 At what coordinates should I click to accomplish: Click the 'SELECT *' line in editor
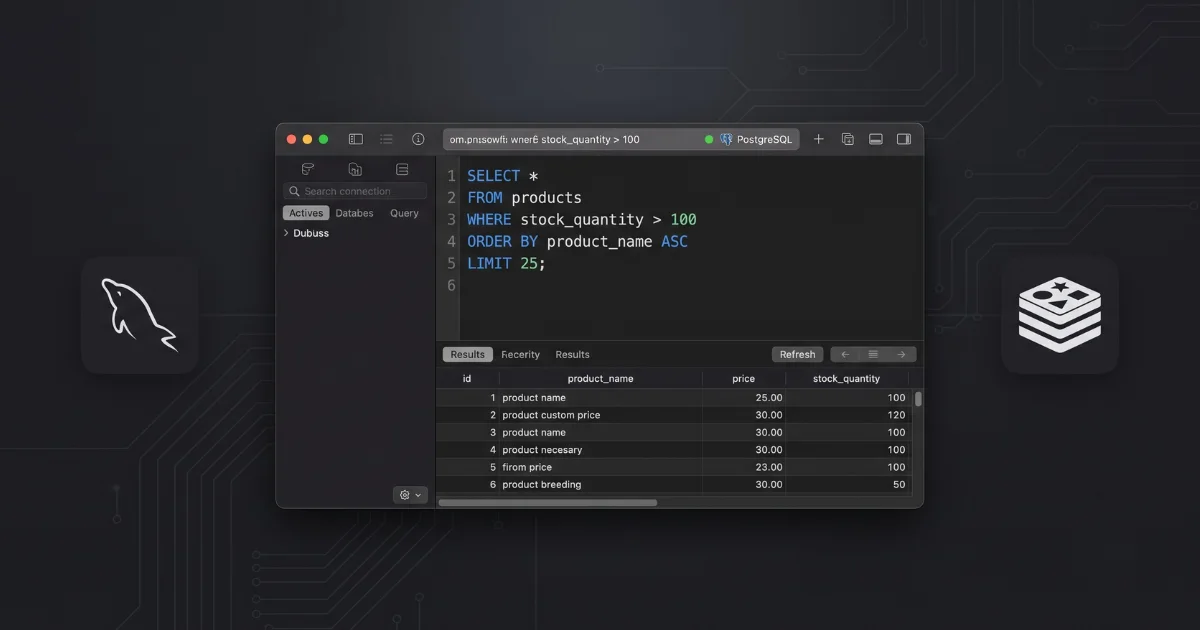coord(503,176)
